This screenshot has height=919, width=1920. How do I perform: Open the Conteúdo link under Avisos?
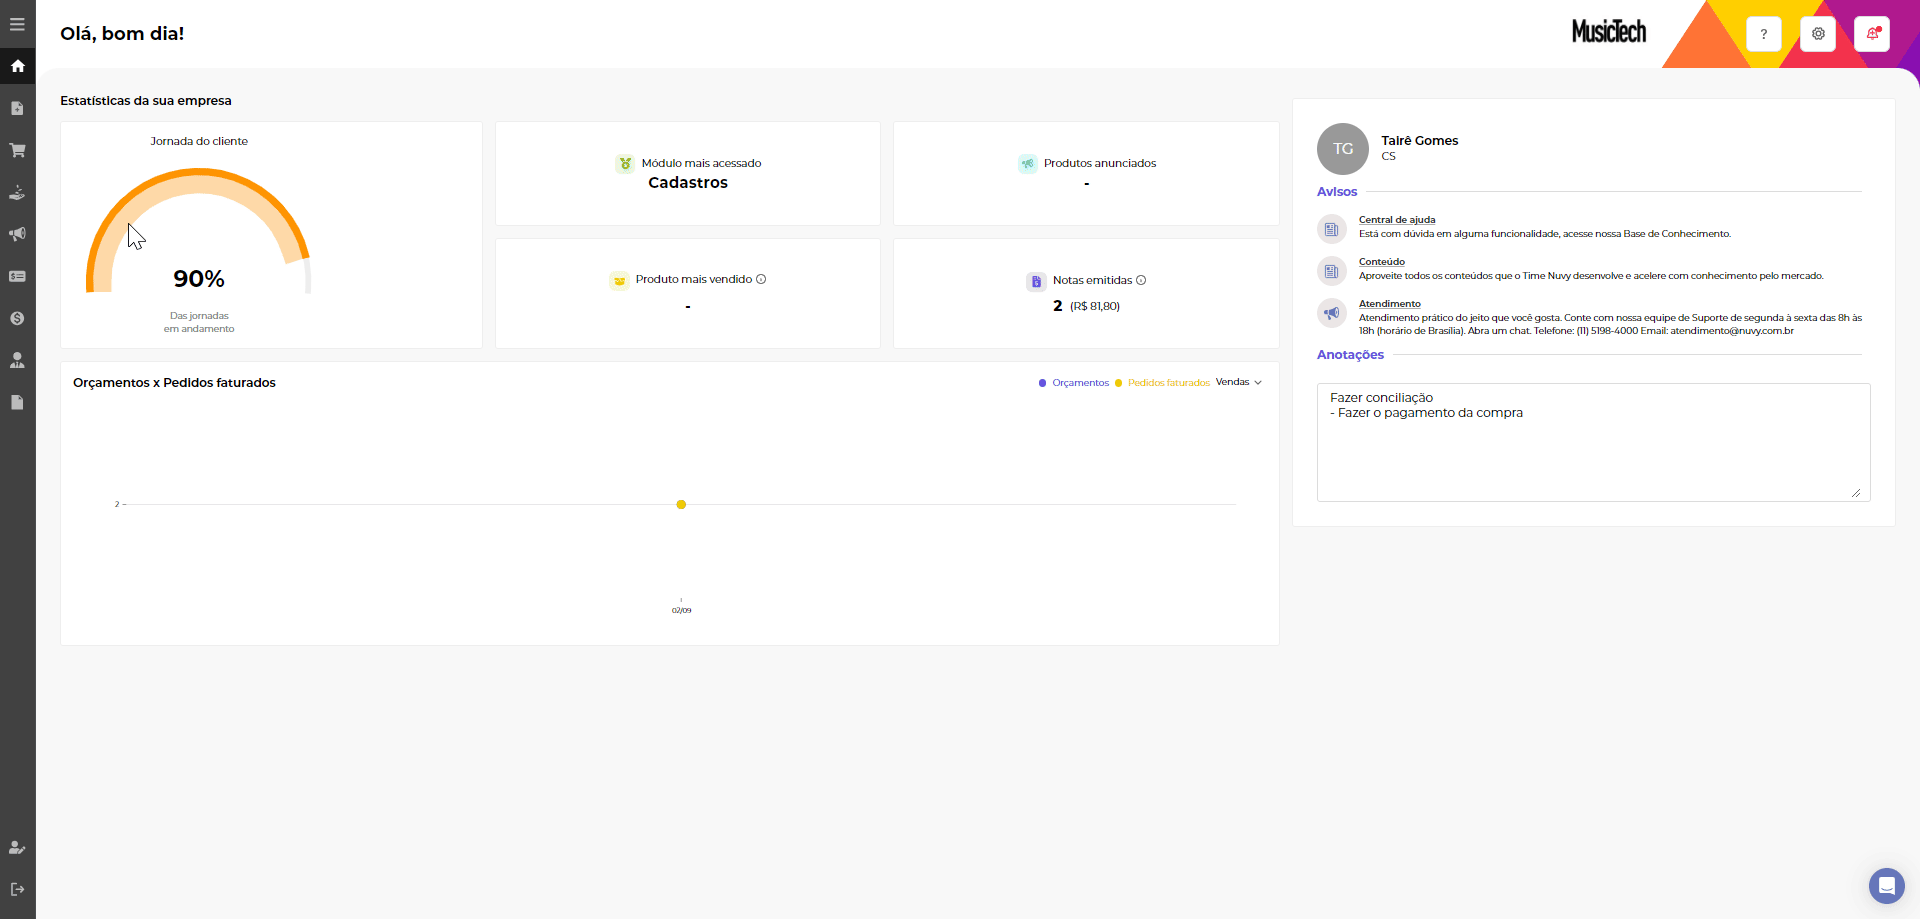pyautogui.click(x=1381, y=262)
